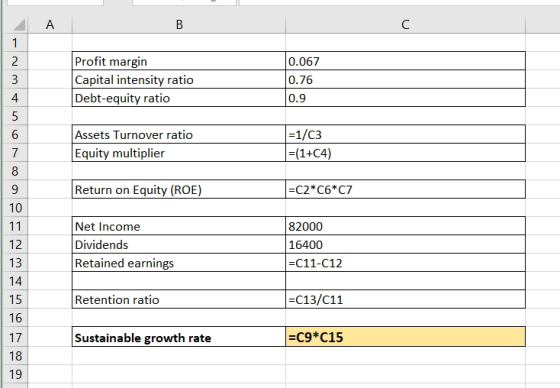Image resolution: width=560 pixels, height=388 pixels.
Task: Select row 6 header
Action: point(15,135)
